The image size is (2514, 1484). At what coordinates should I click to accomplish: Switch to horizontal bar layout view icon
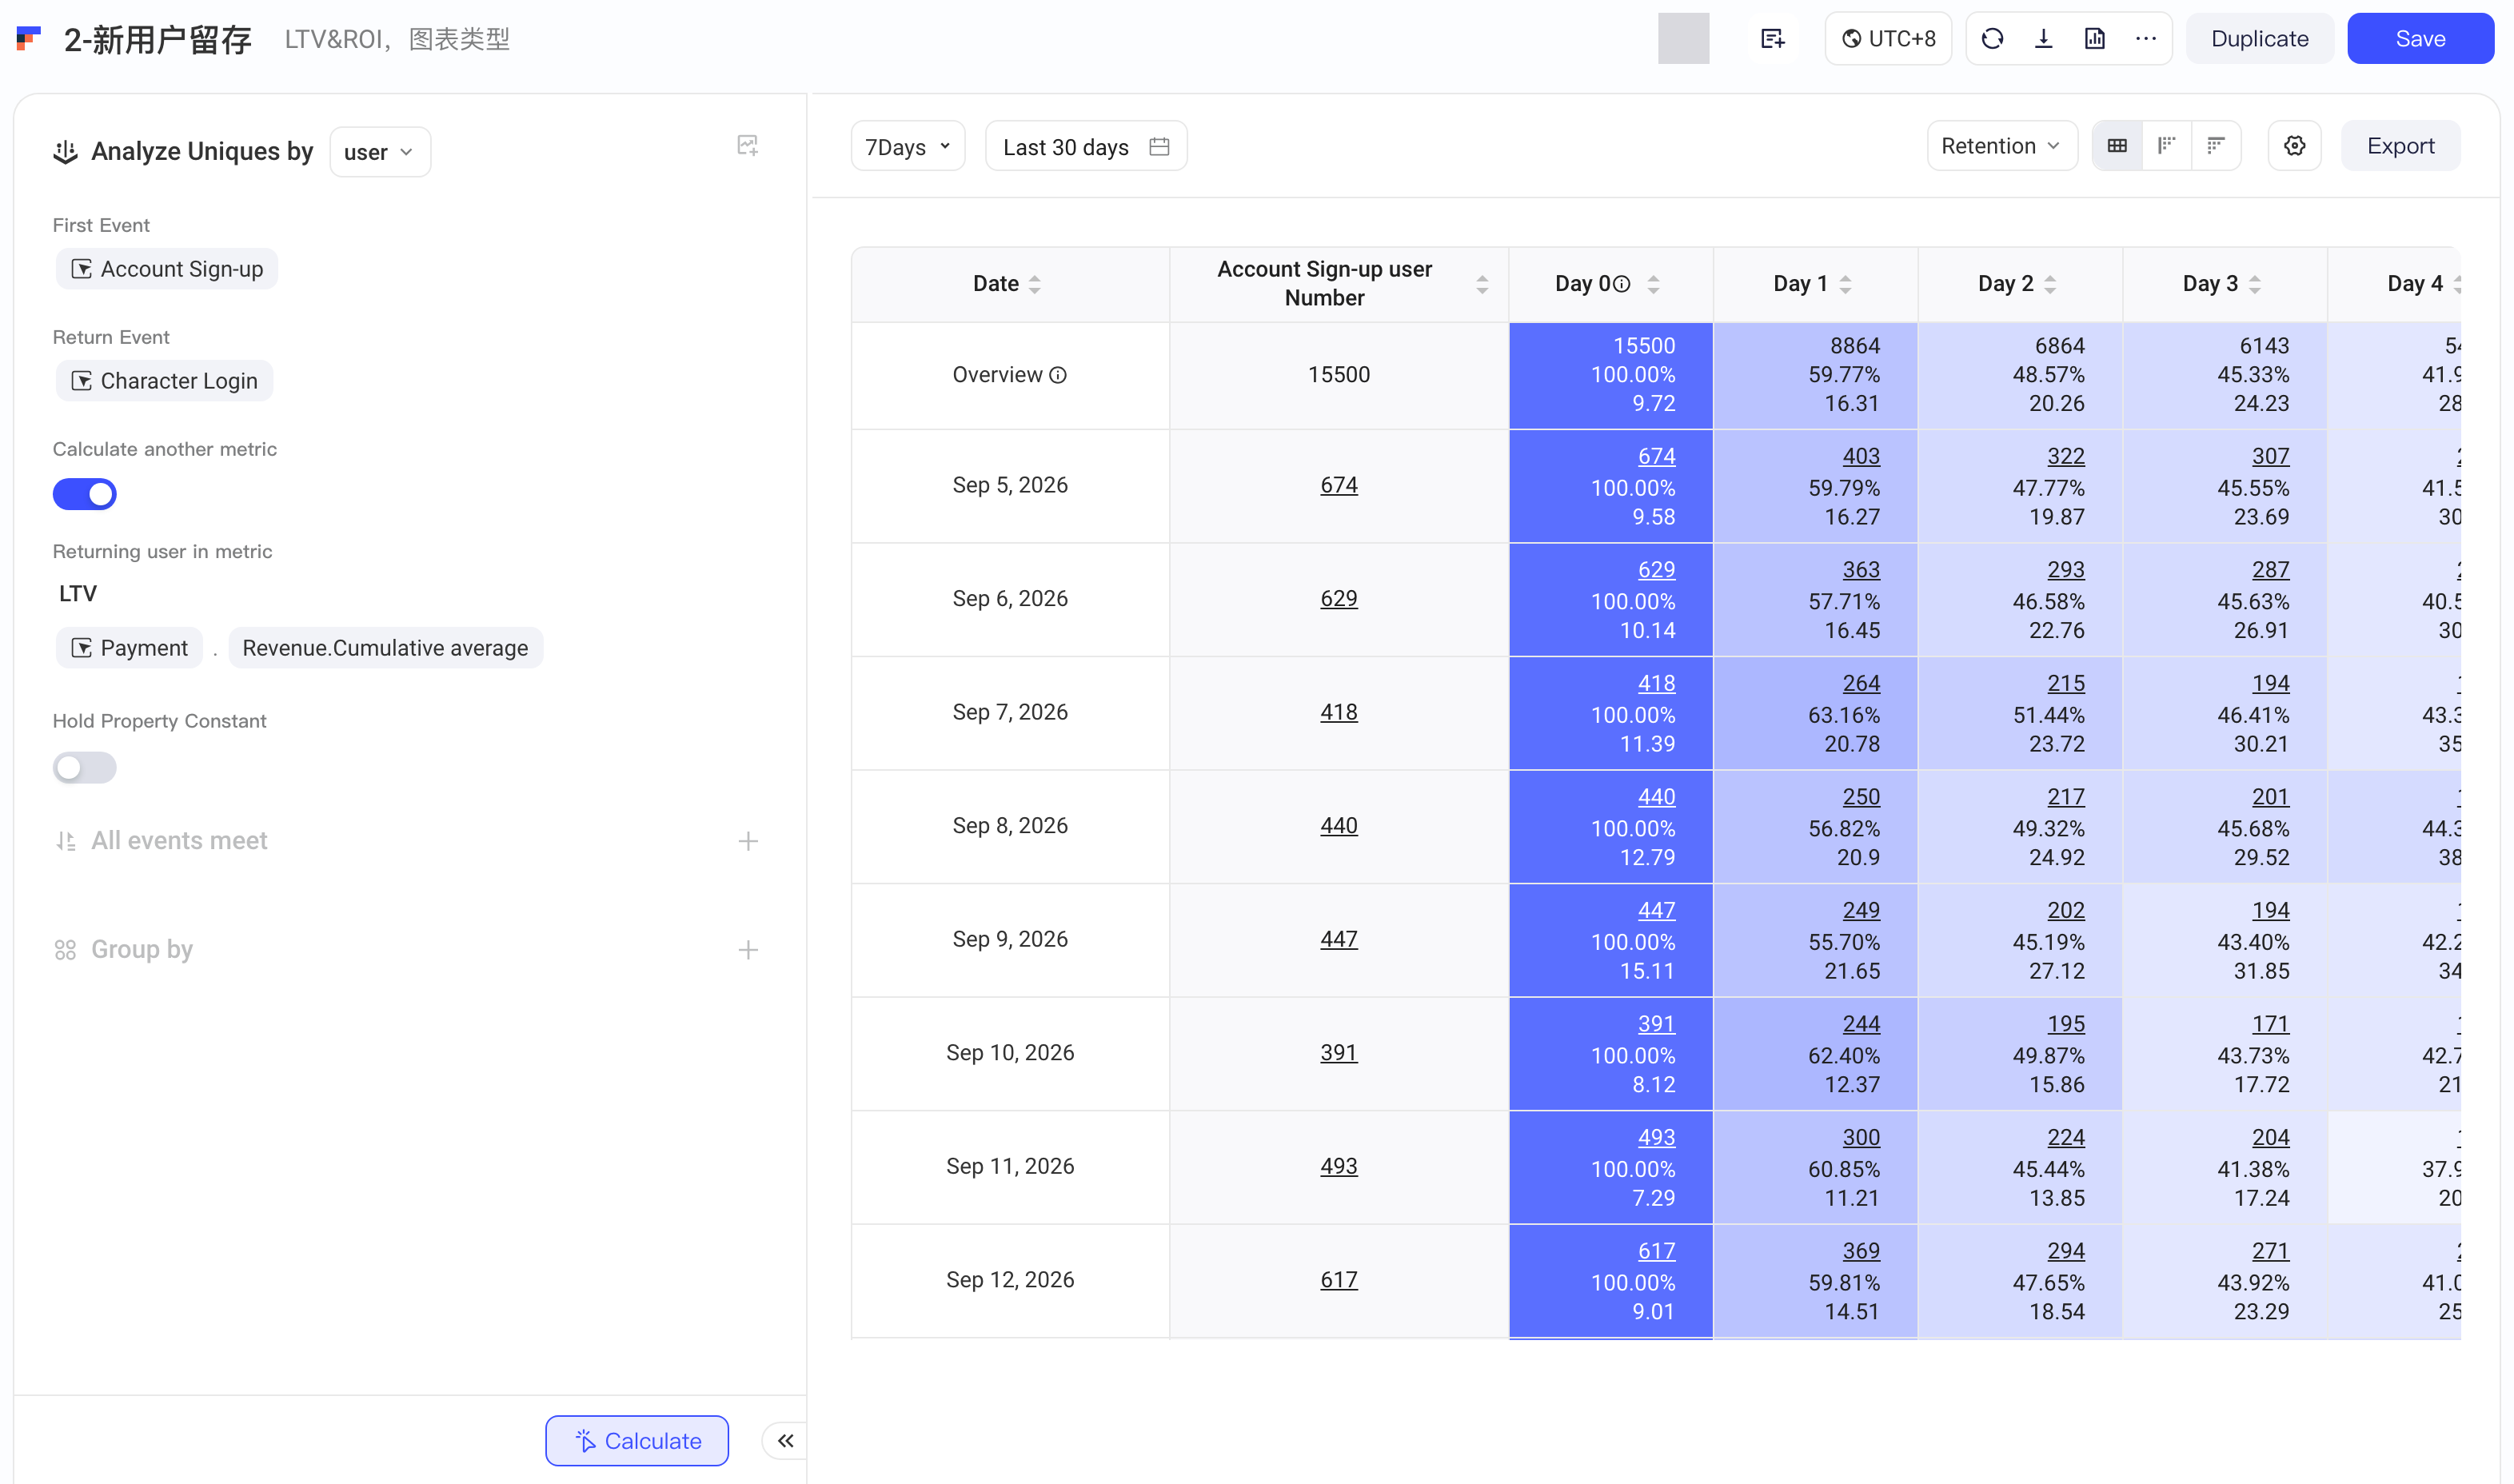[x=2215, y=146]
